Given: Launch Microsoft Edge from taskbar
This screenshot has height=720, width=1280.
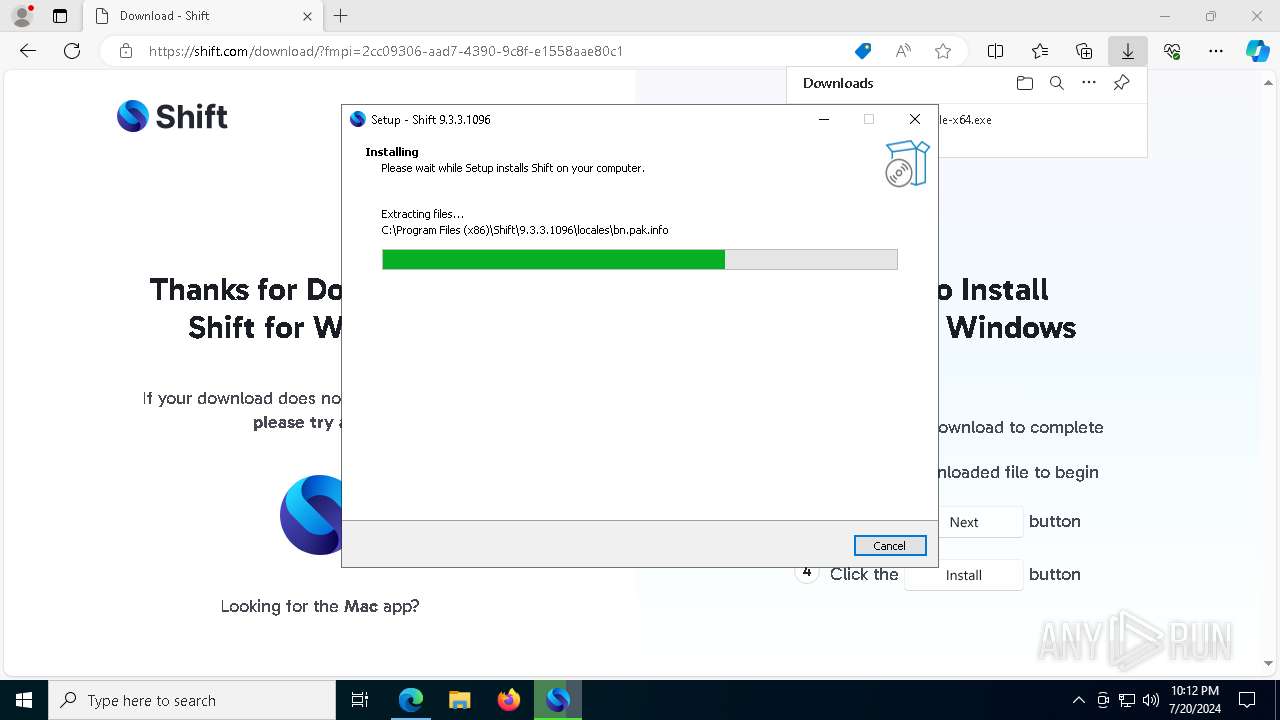Looking at the screenshot, I should [x=411, y=700].
